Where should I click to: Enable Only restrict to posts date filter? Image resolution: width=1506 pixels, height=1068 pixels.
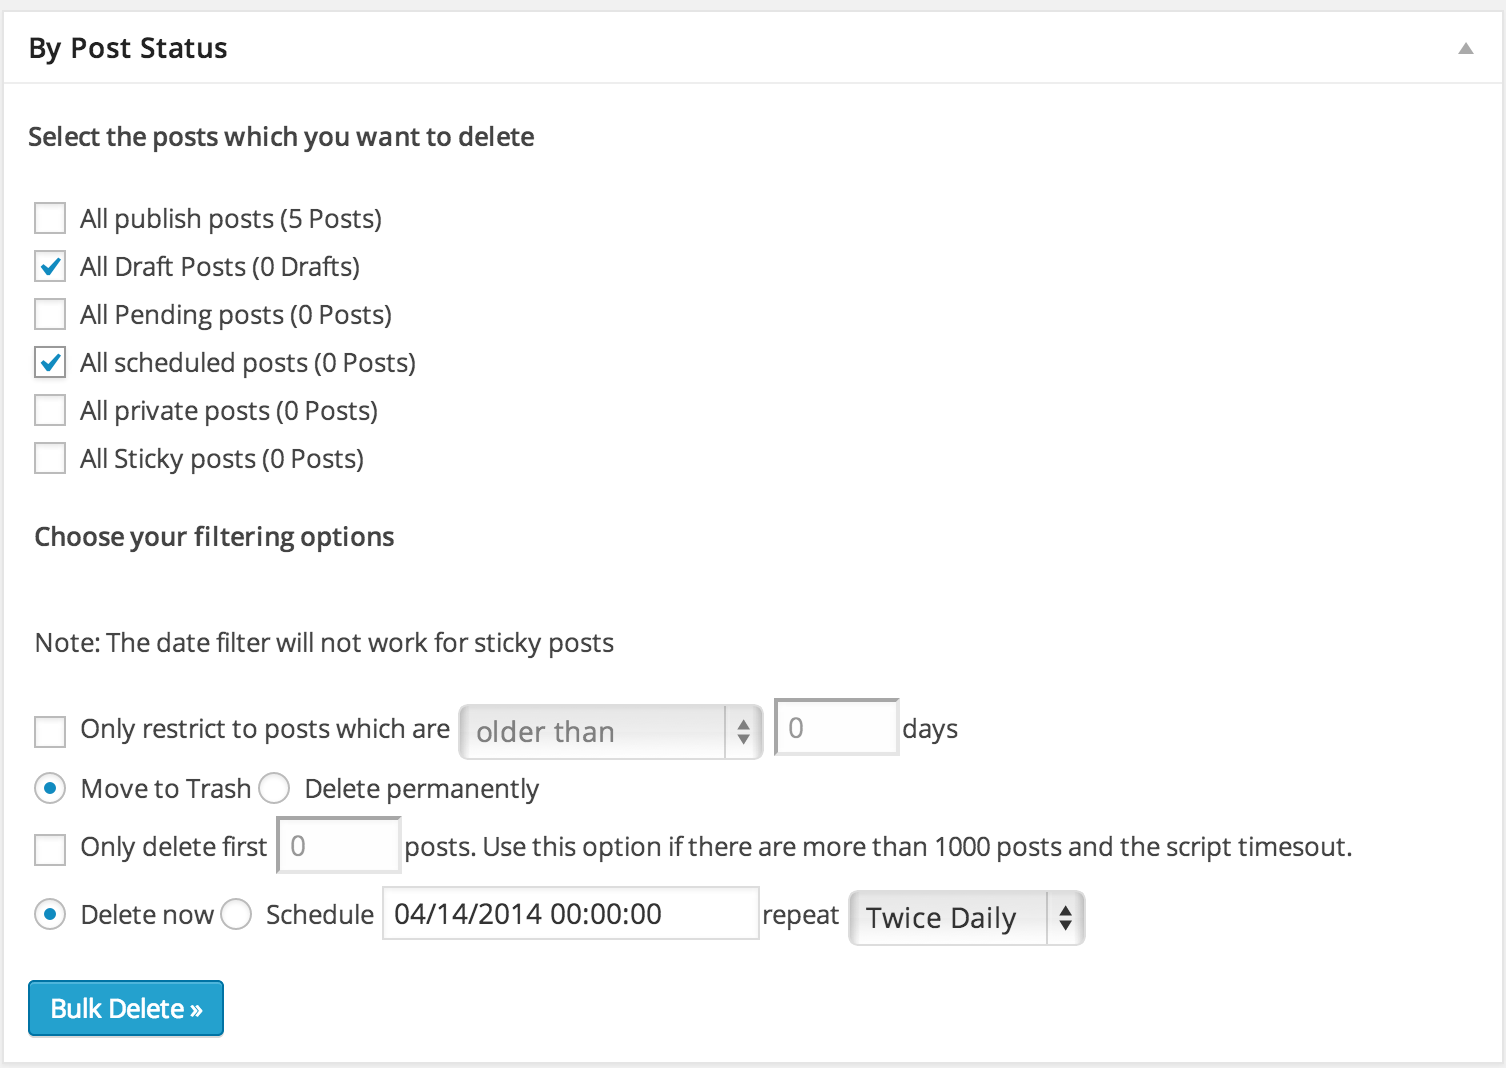pyautogui.click(x=50, y=731)
